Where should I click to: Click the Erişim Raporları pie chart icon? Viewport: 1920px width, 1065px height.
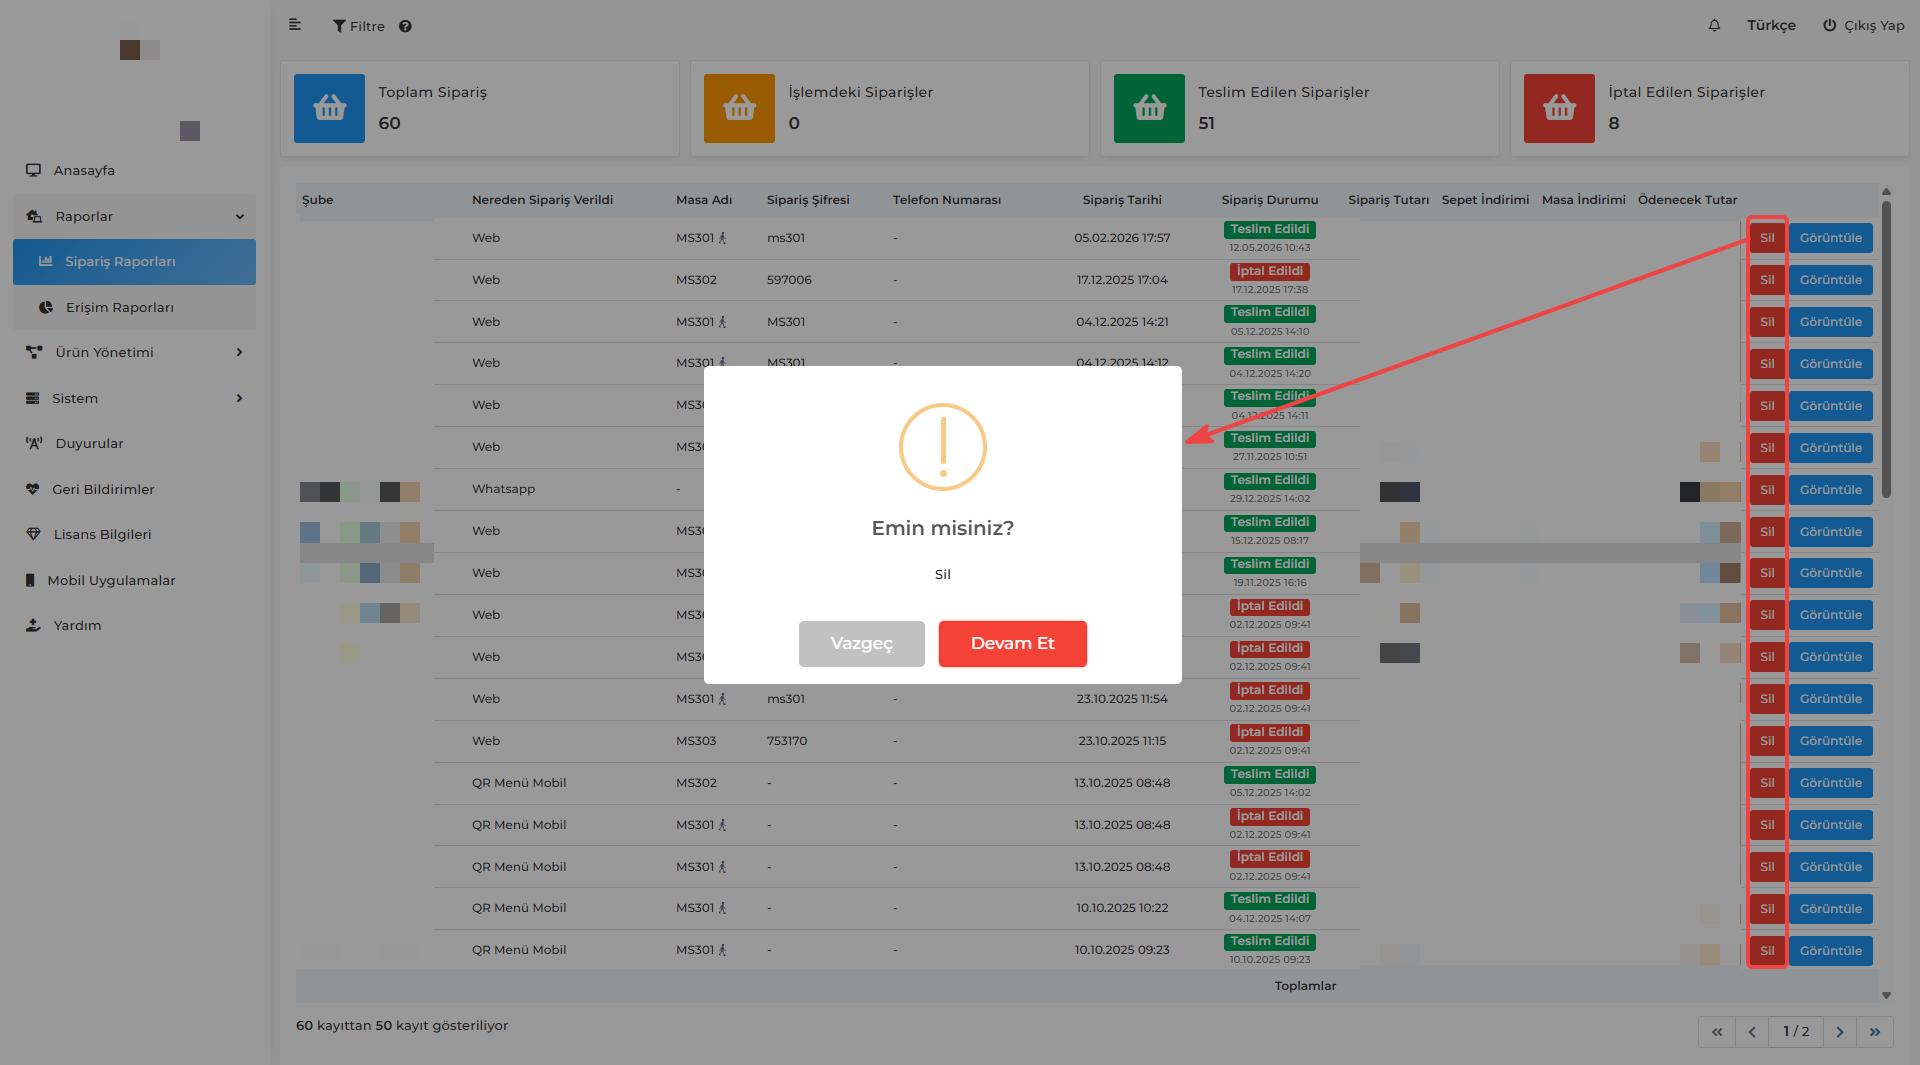[x=46, y=307]
